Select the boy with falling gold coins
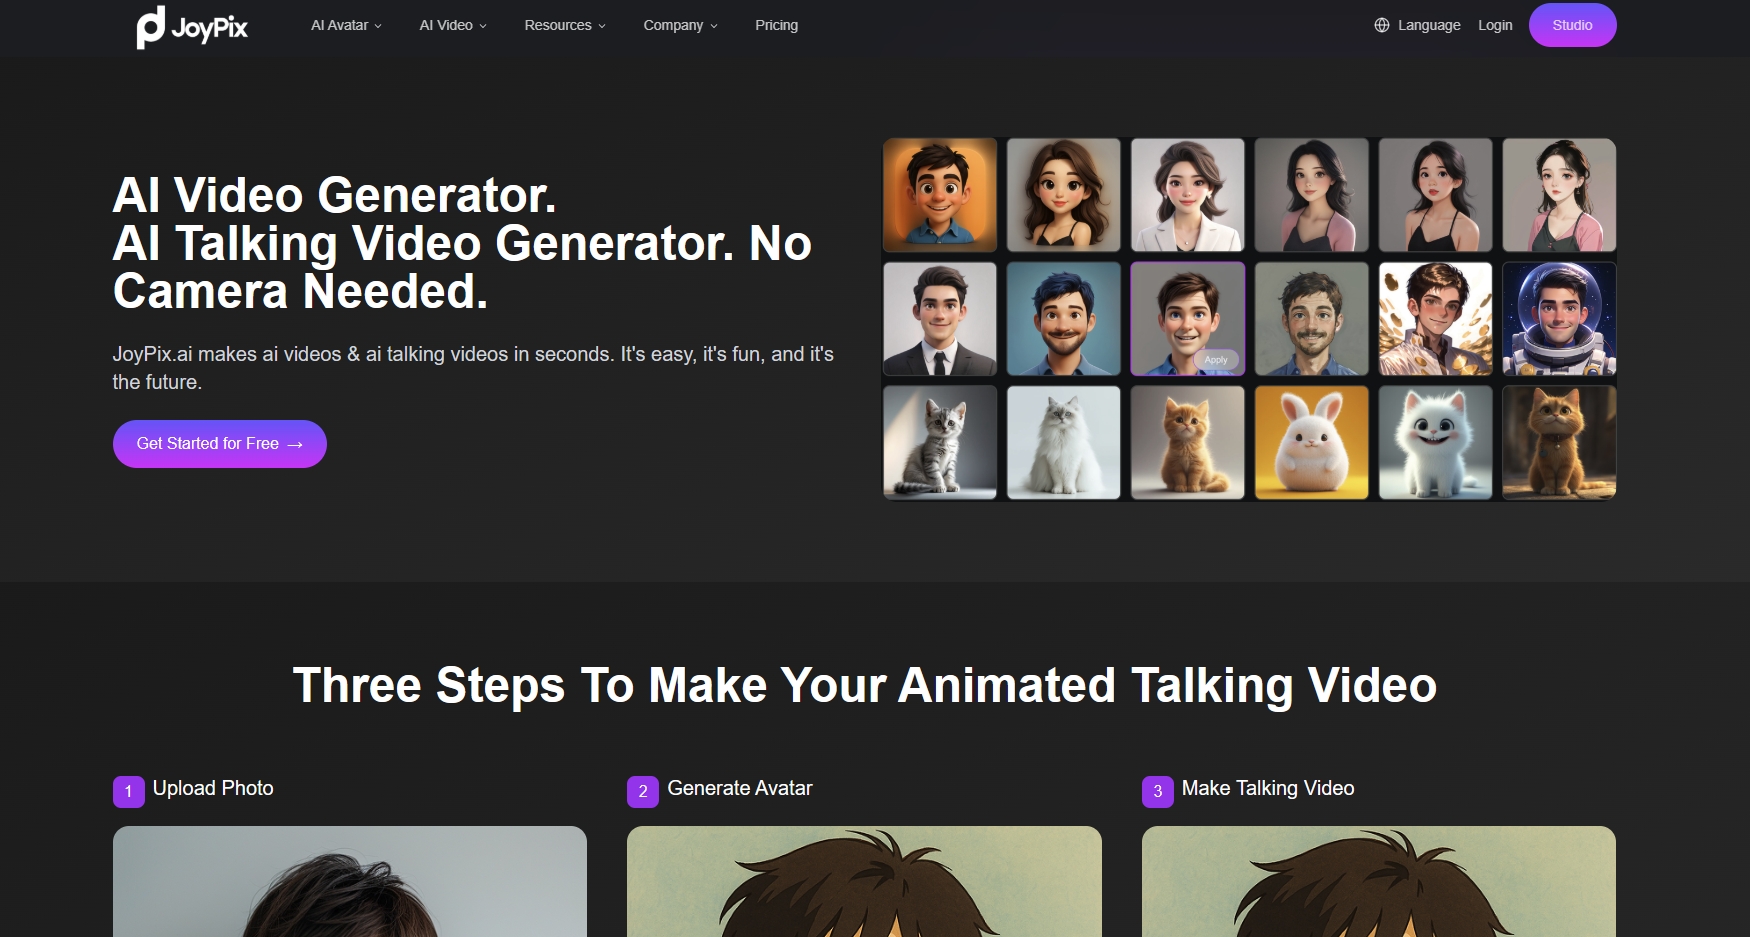The image size is (1750, 937). 1436,319
